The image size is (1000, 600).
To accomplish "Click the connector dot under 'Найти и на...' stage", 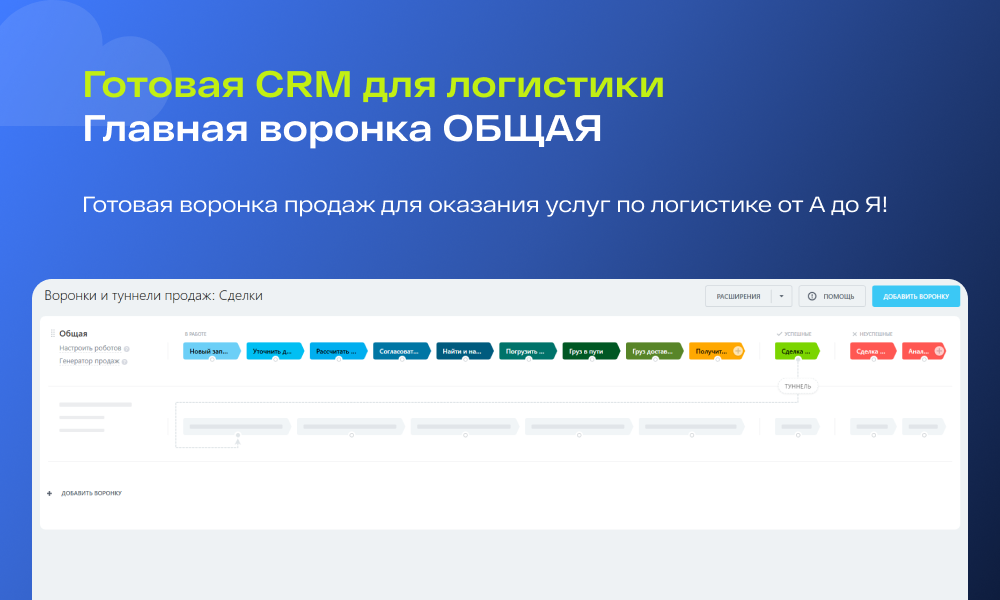I will (x=465, y=360).
